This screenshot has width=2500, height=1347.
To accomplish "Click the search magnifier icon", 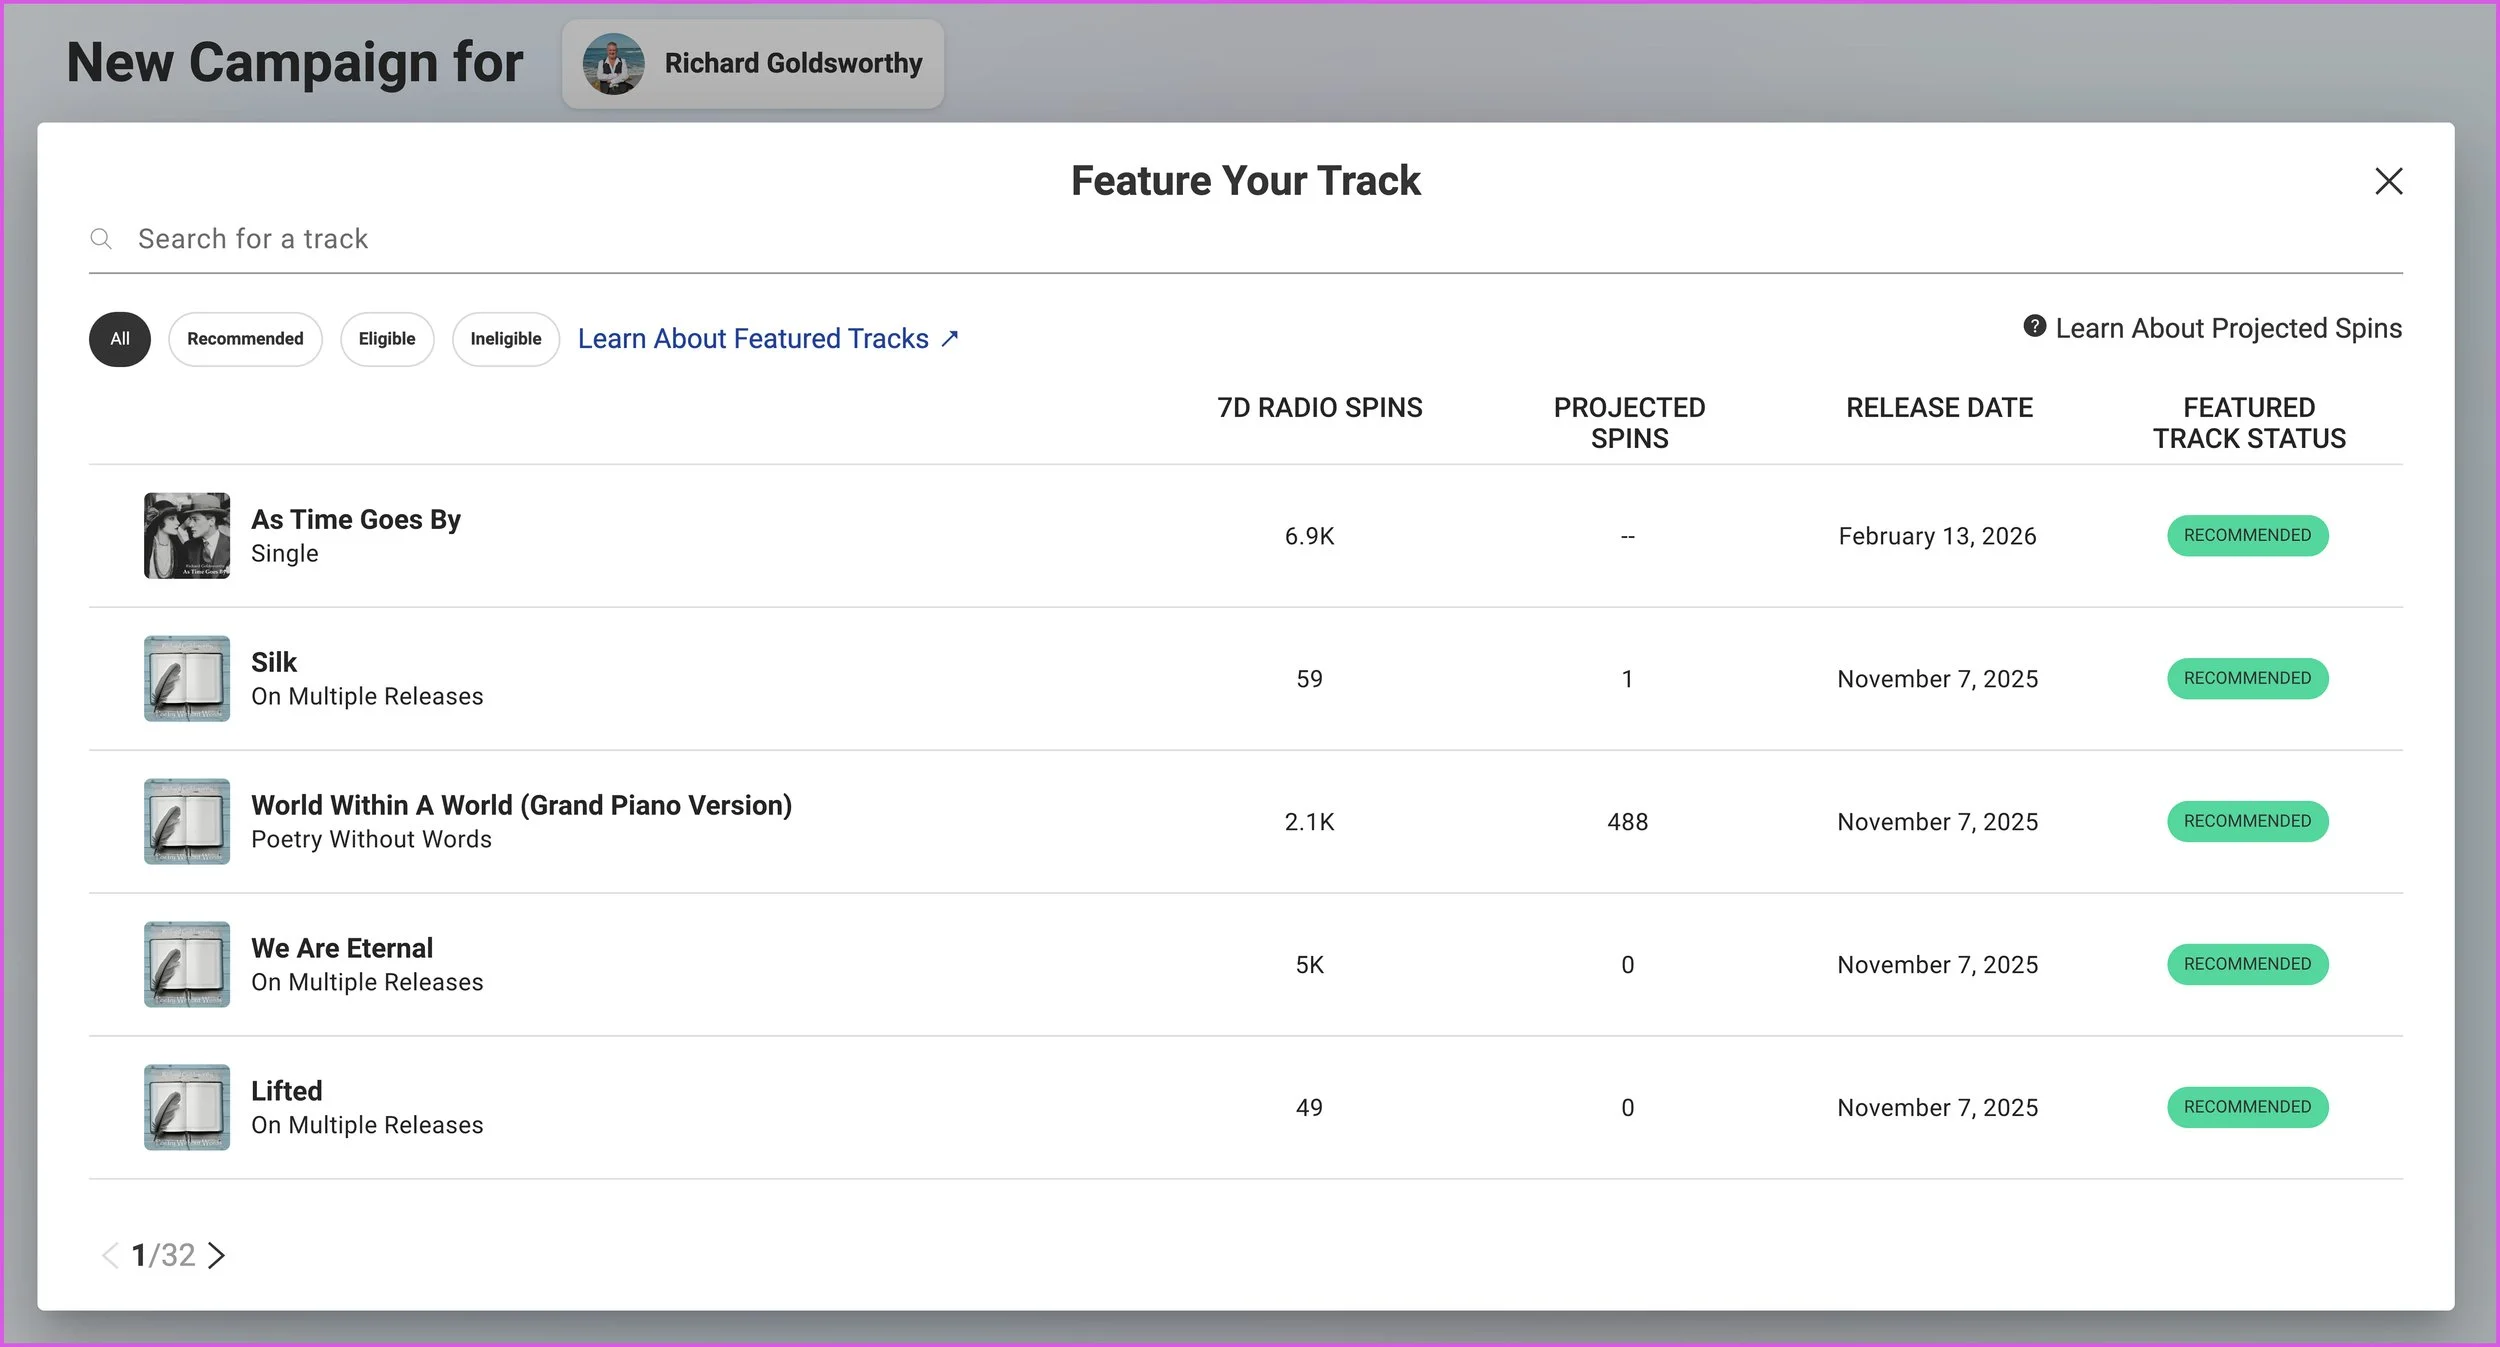I will click(101, 239).
